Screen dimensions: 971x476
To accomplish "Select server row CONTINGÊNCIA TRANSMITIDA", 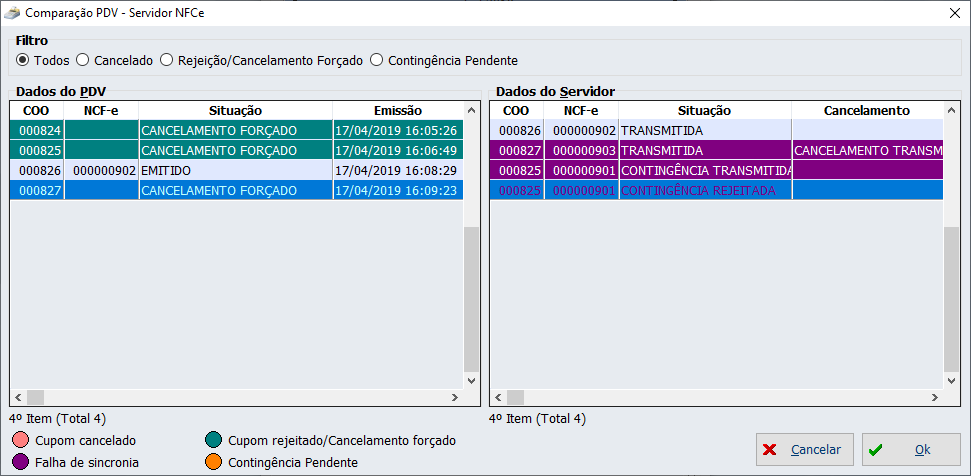I will (705, 171).
